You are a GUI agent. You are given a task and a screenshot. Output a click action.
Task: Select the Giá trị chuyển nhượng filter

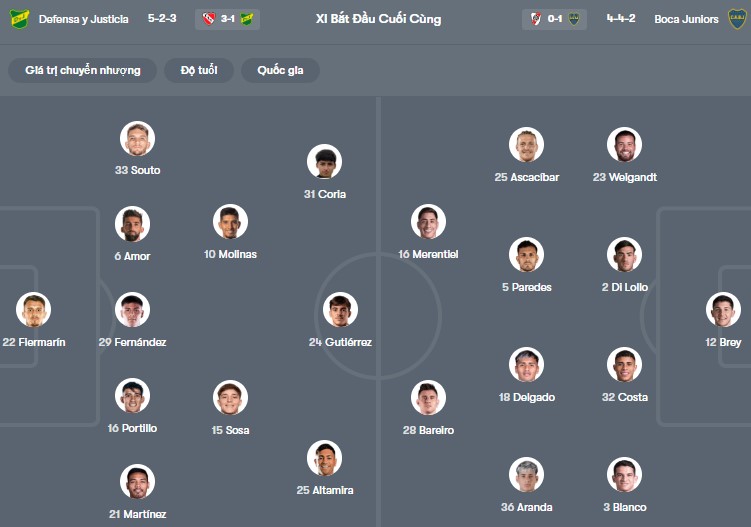point(83,70)
